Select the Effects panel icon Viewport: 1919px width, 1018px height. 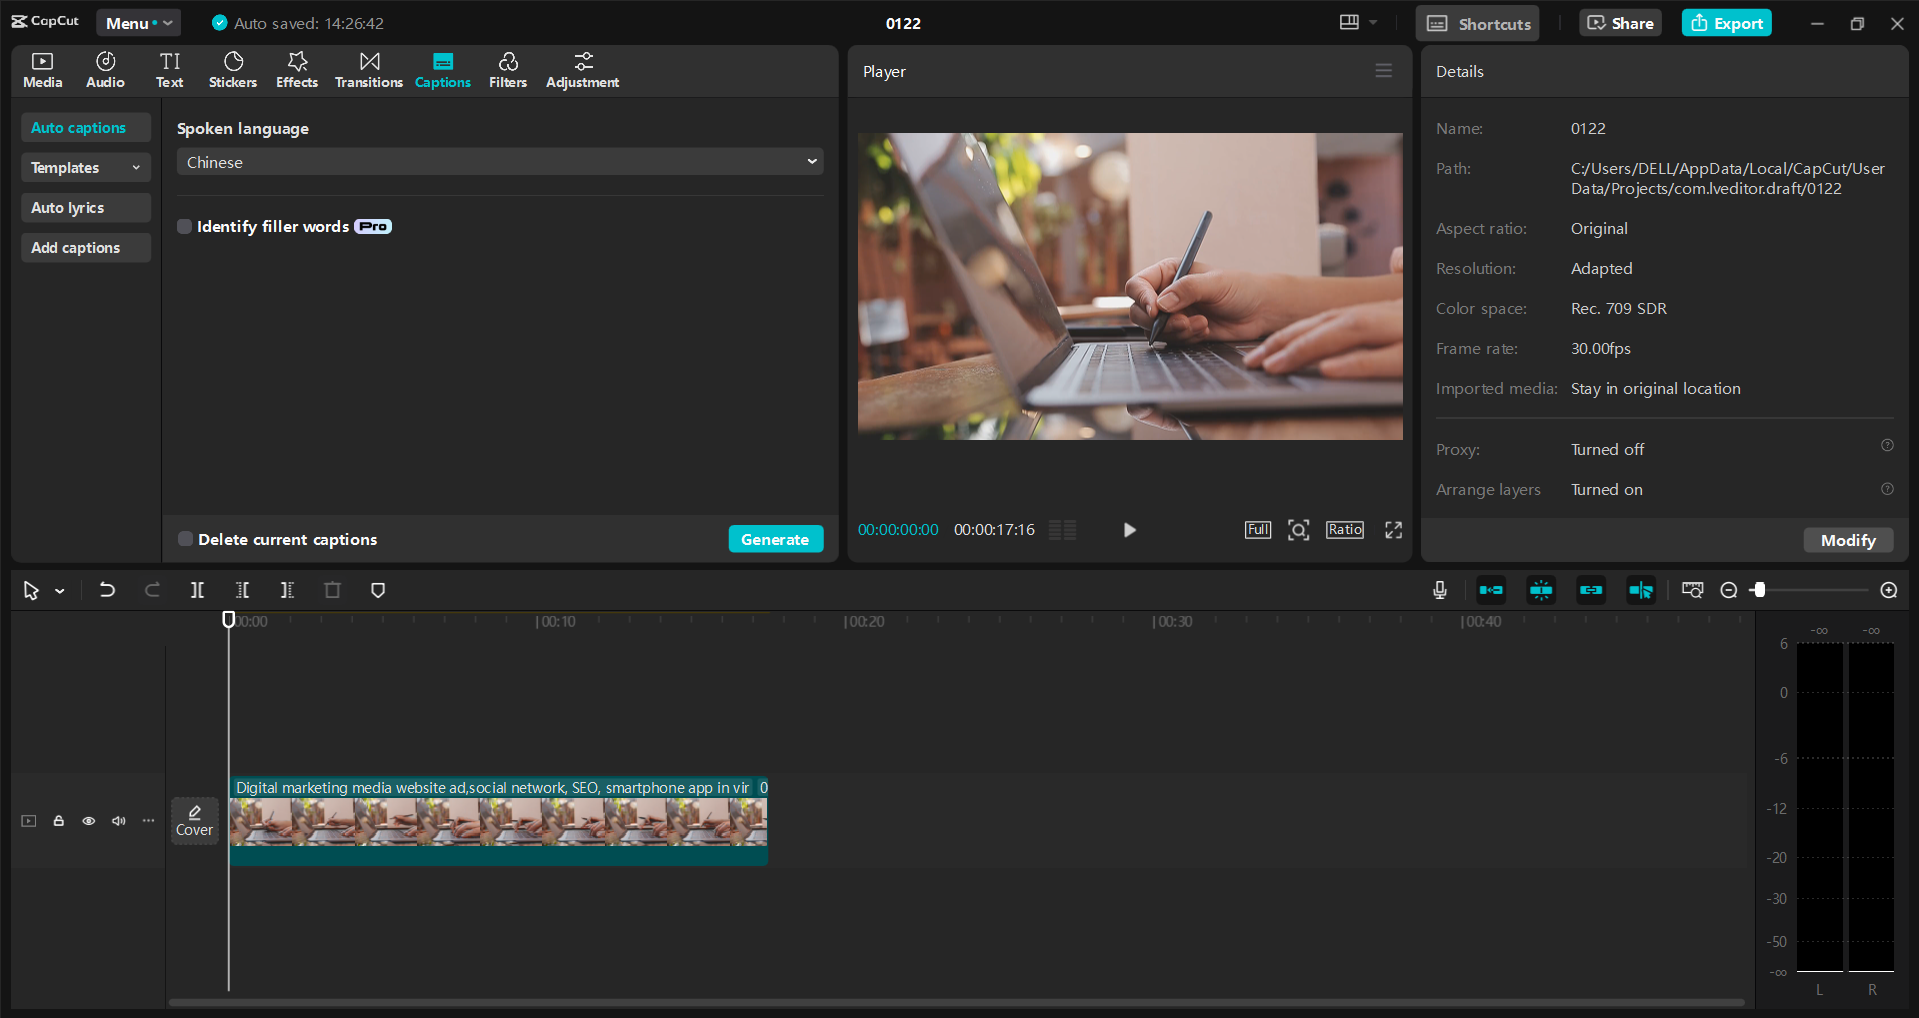click(296, 69)
